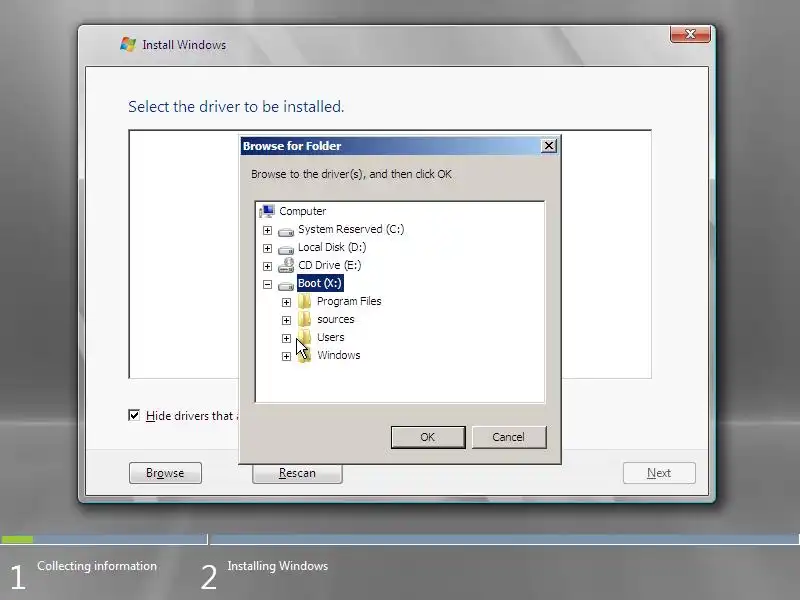The height and width of the screenshot is (600, 800).
Task: Cancel the Browse for Folder dialog
Action: click(x=509, y=437)
